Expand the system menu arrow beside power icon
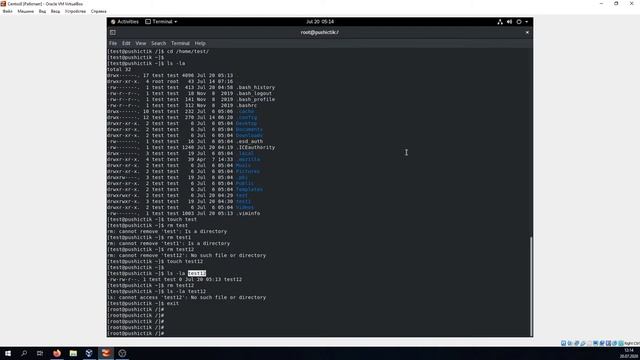 pyautogui.click(x=527, y=22)
